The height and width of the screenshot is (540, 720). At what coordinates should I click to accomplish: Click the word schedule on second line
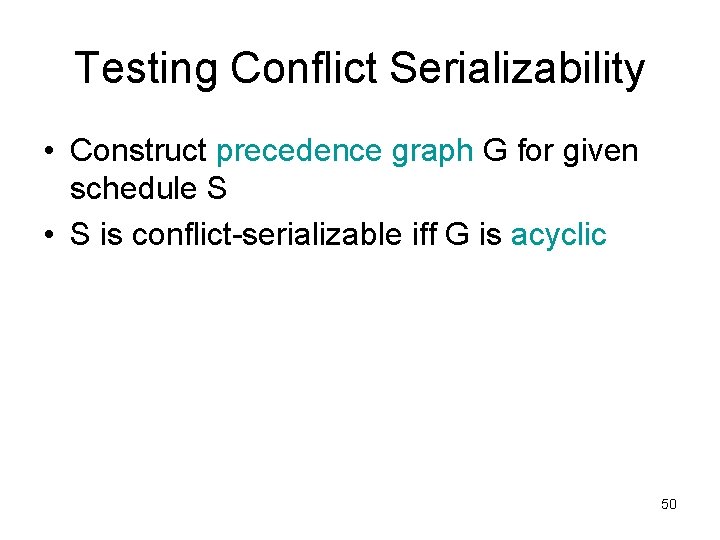coord(133,188)
